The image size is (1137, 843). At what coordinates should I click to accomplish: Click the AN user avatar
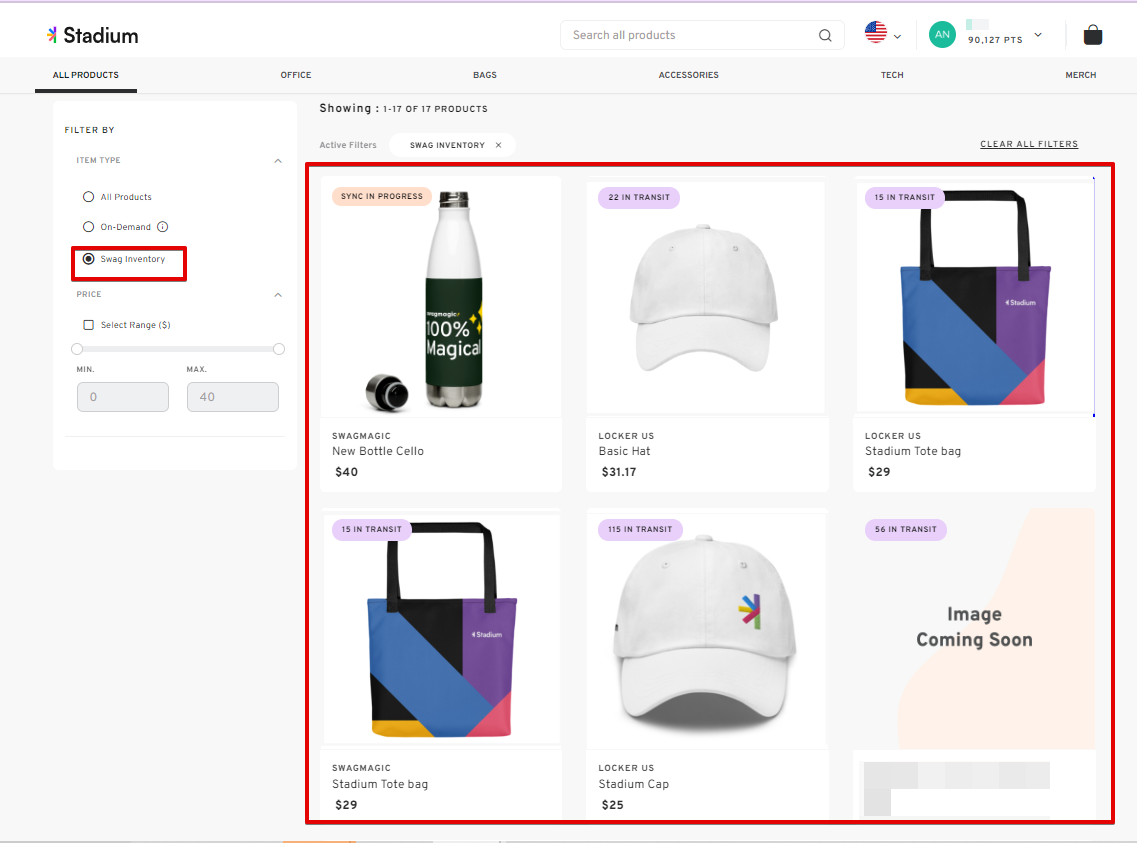(x=942, y=35)
